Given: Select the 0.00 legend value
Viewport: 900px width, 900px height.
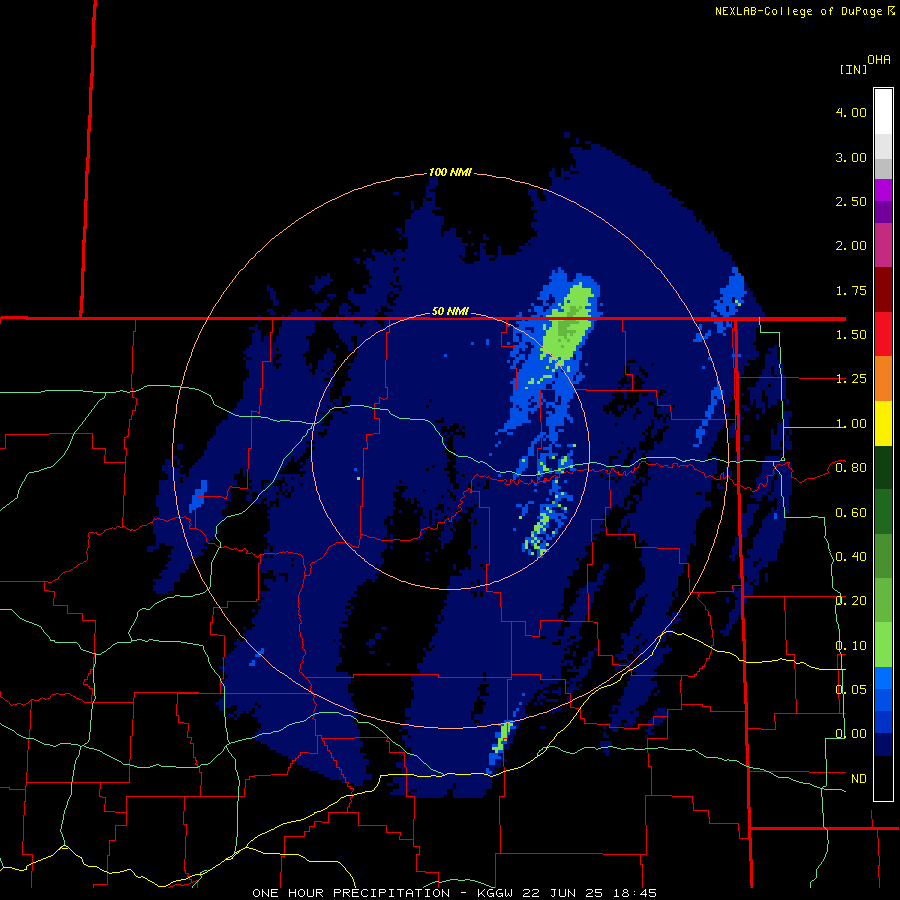Looking at the screenshot, I should tap(851, 734).
